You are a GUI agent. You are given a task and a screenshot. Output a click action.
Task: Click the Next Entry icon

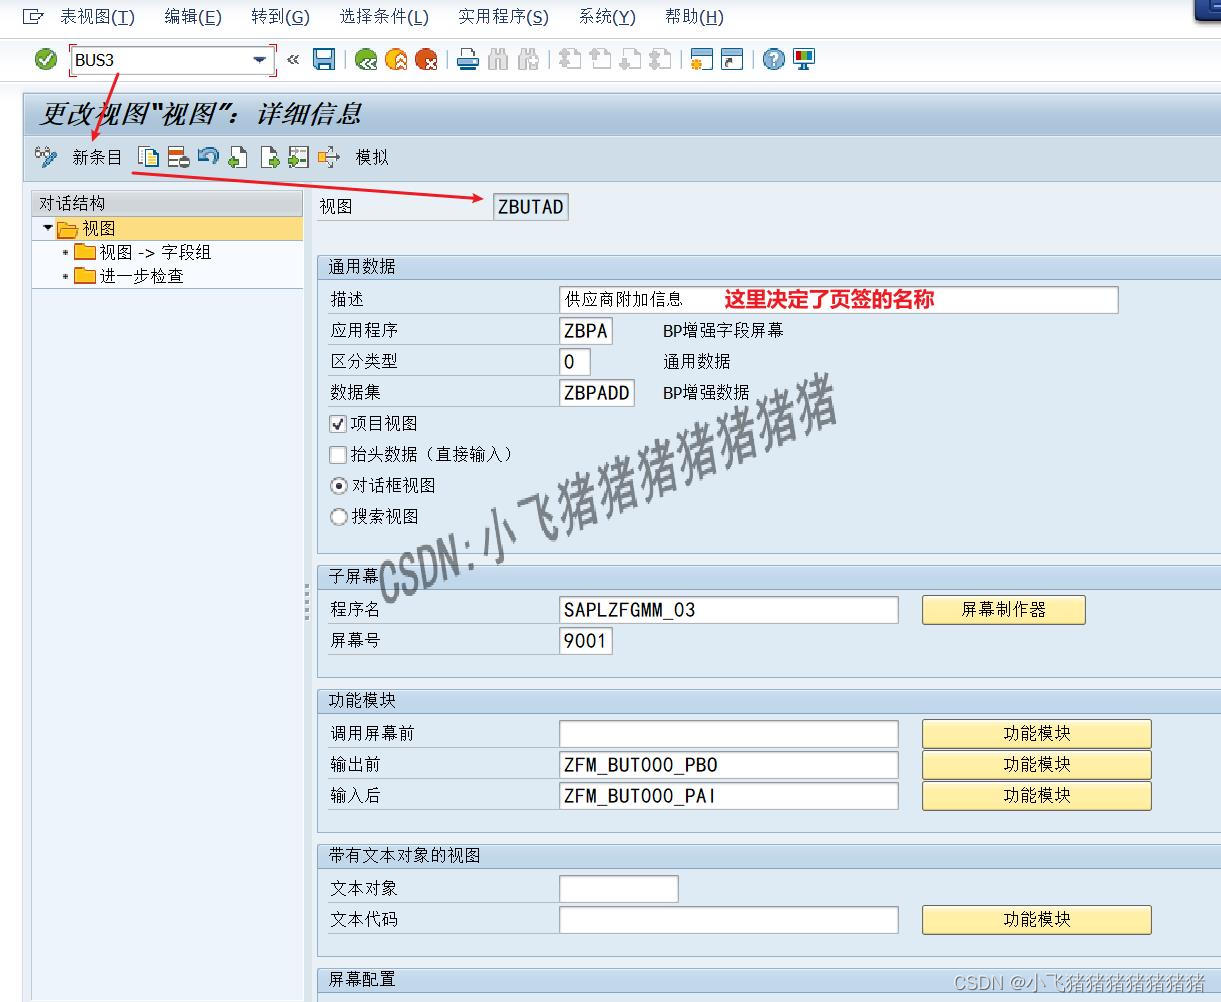(x=269, y=157)
